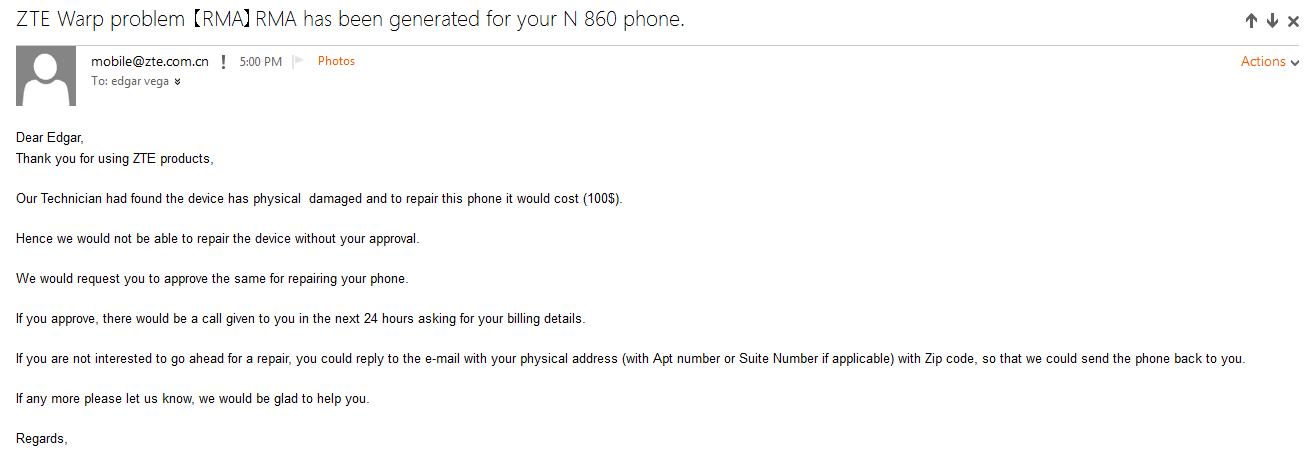1312x461 pixels.
Task: Expand the recipient details chevron
Action: coord(177,82)
